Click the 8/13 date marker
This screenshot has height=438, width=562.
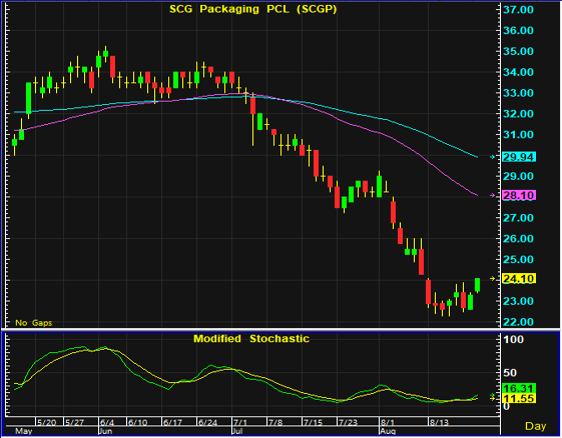tap(439, 423)
